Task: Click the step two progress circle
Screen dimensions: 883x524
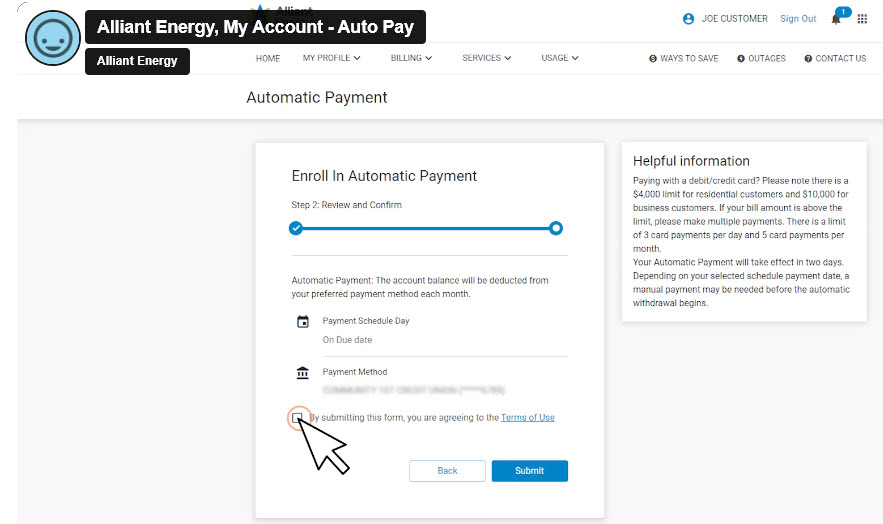Action: pyautogui.click(x=556, y=228)
